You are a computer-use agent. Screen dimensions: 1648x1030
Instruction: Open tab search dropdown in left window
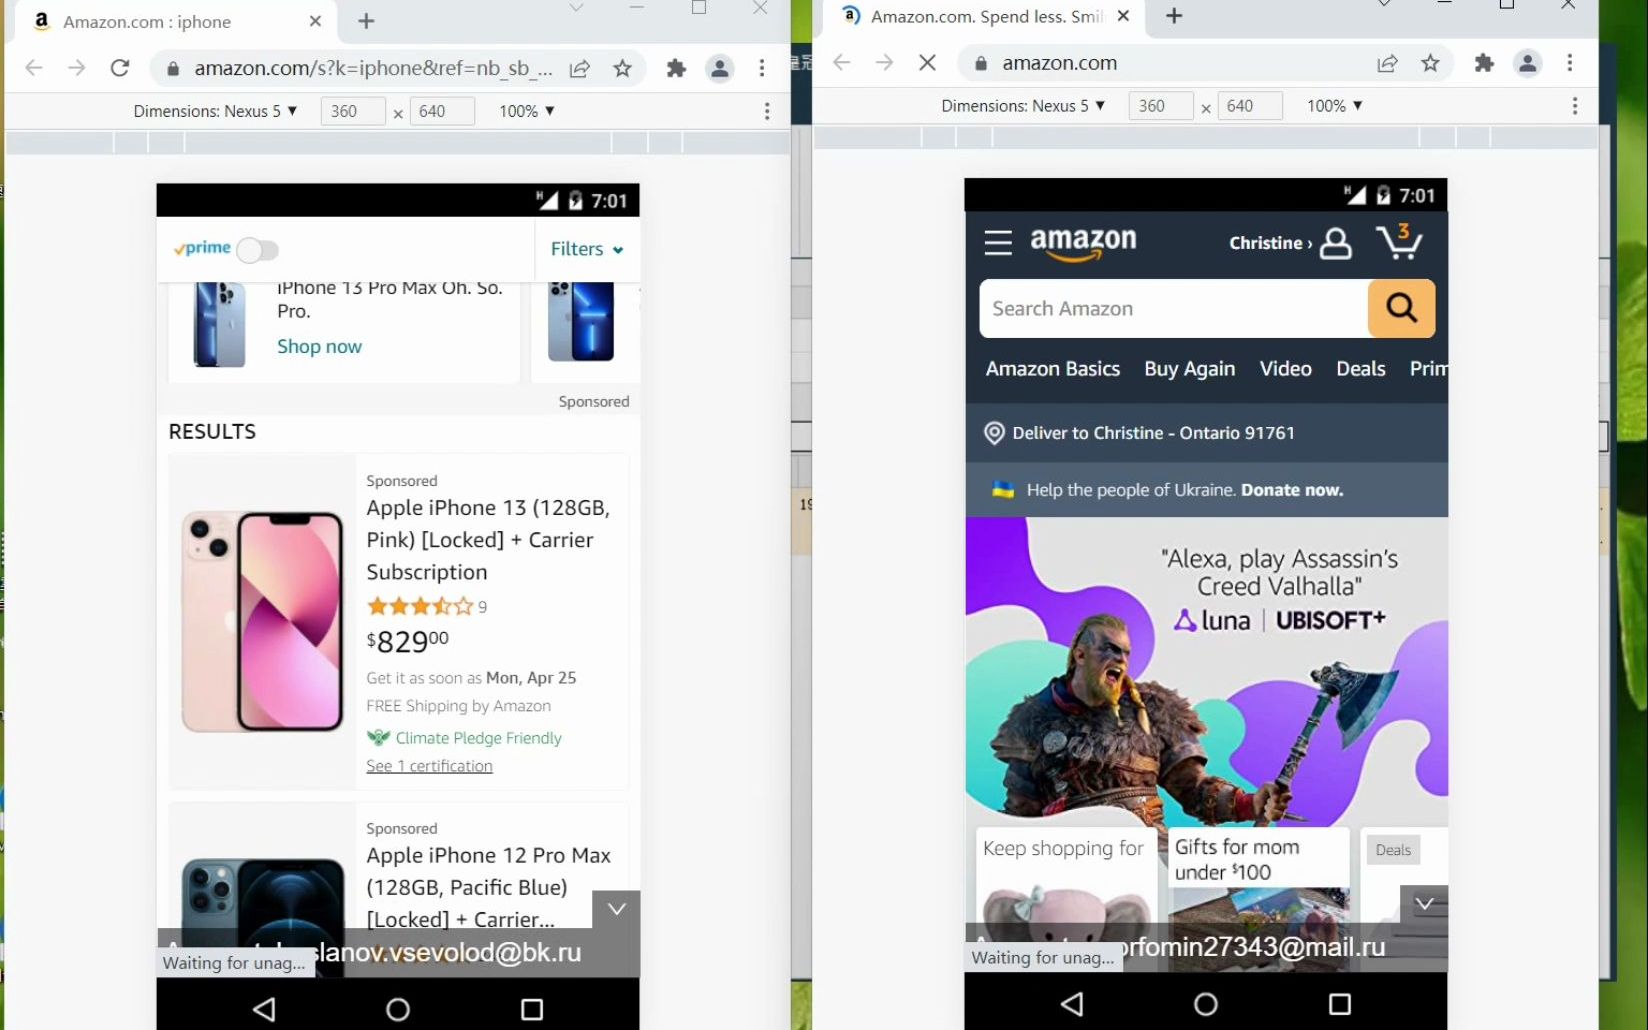(576, 8)
